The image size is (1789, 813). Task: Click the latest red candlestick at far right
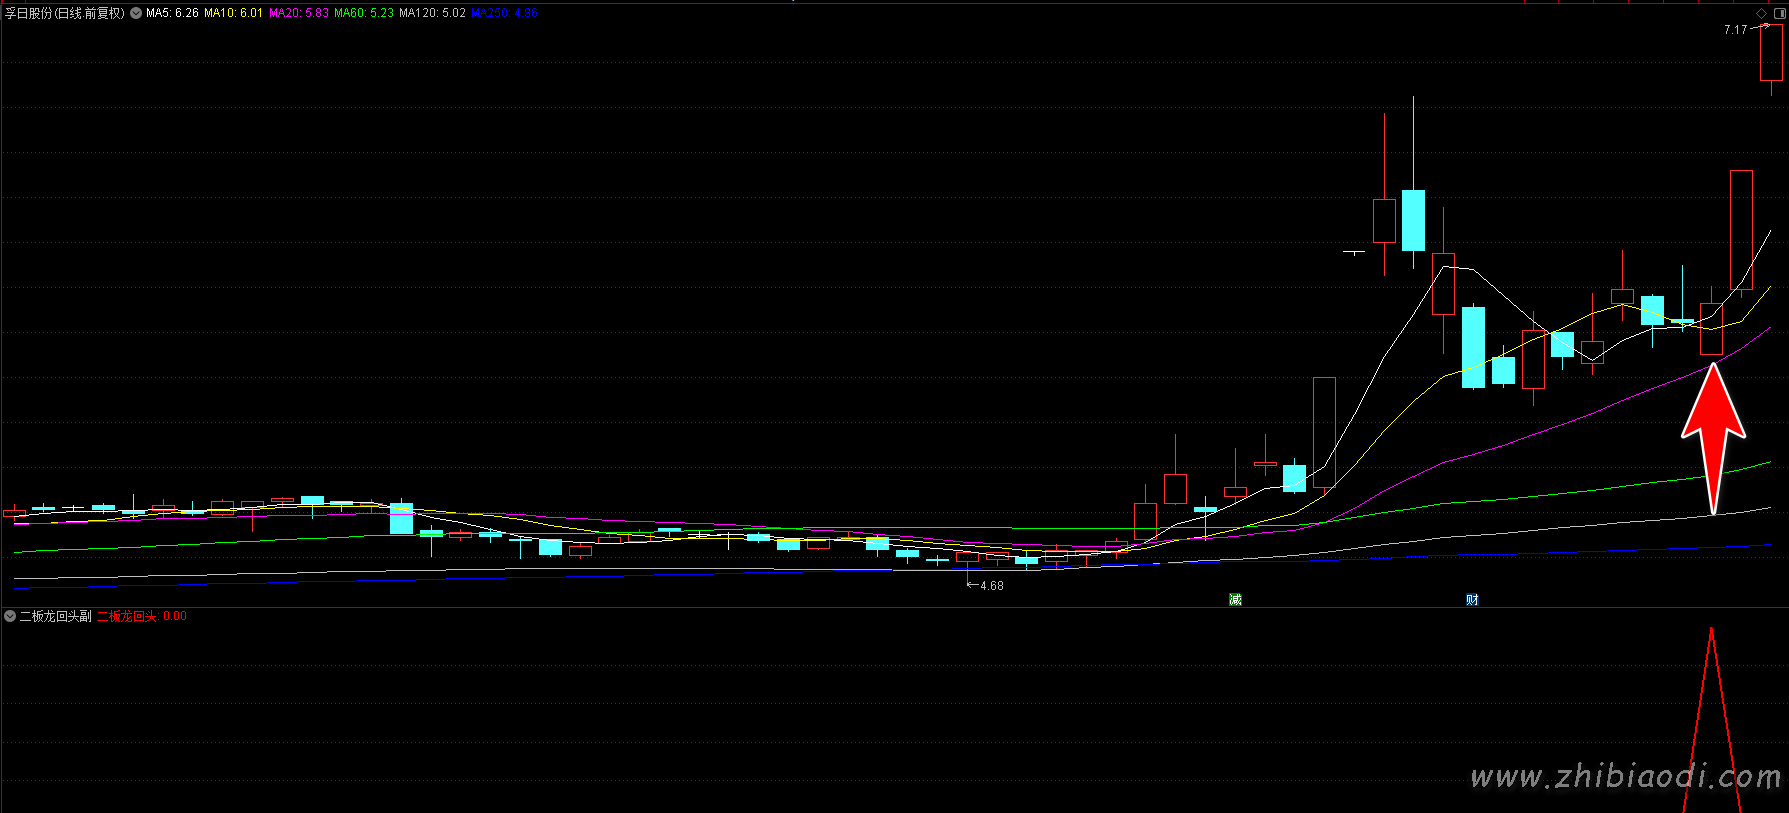(1771, 53)
